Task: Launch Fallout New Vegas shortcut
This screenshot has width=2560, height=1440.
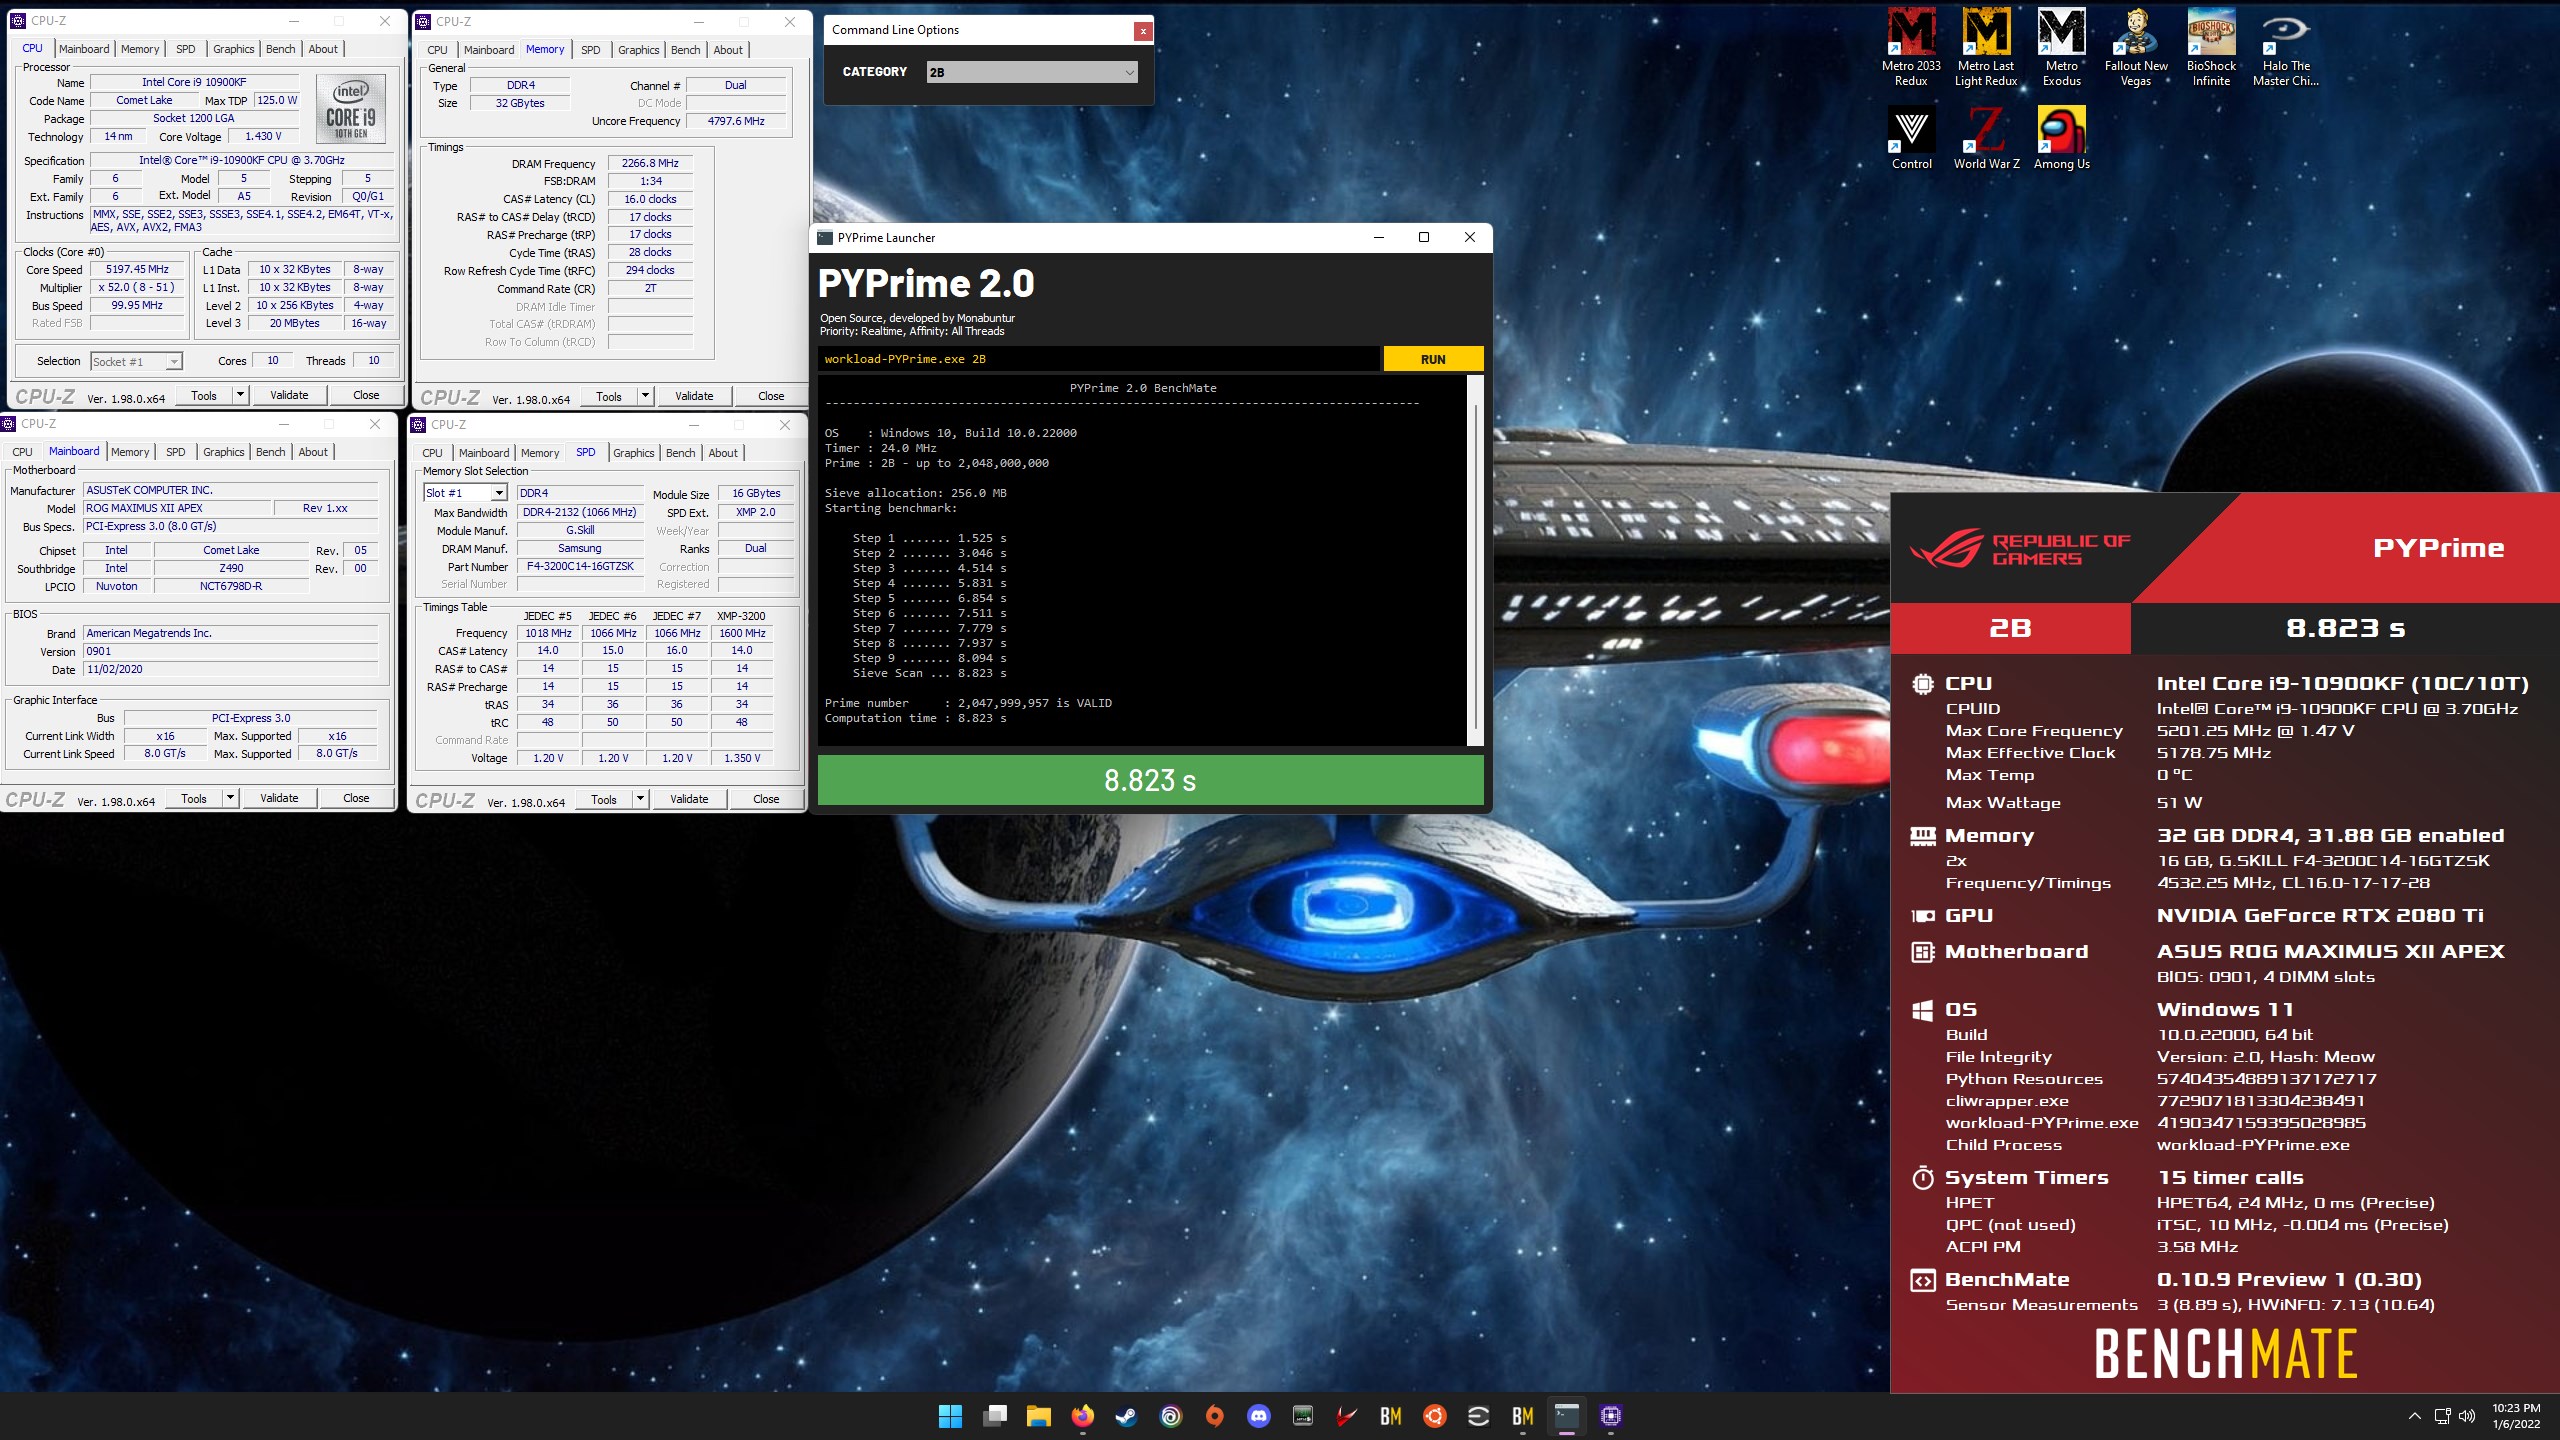Action: coord(2136,48)
